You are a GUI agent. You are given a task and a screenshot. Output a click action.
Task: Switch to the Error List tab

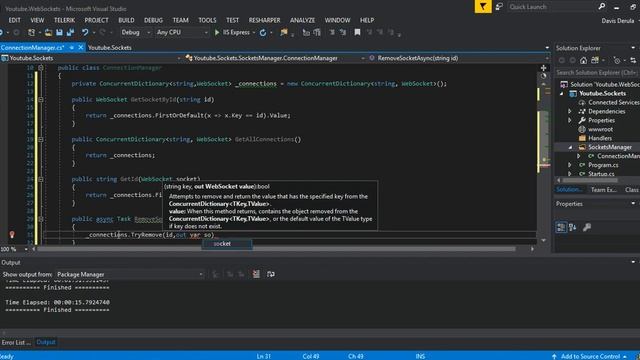tap(16, 342)
